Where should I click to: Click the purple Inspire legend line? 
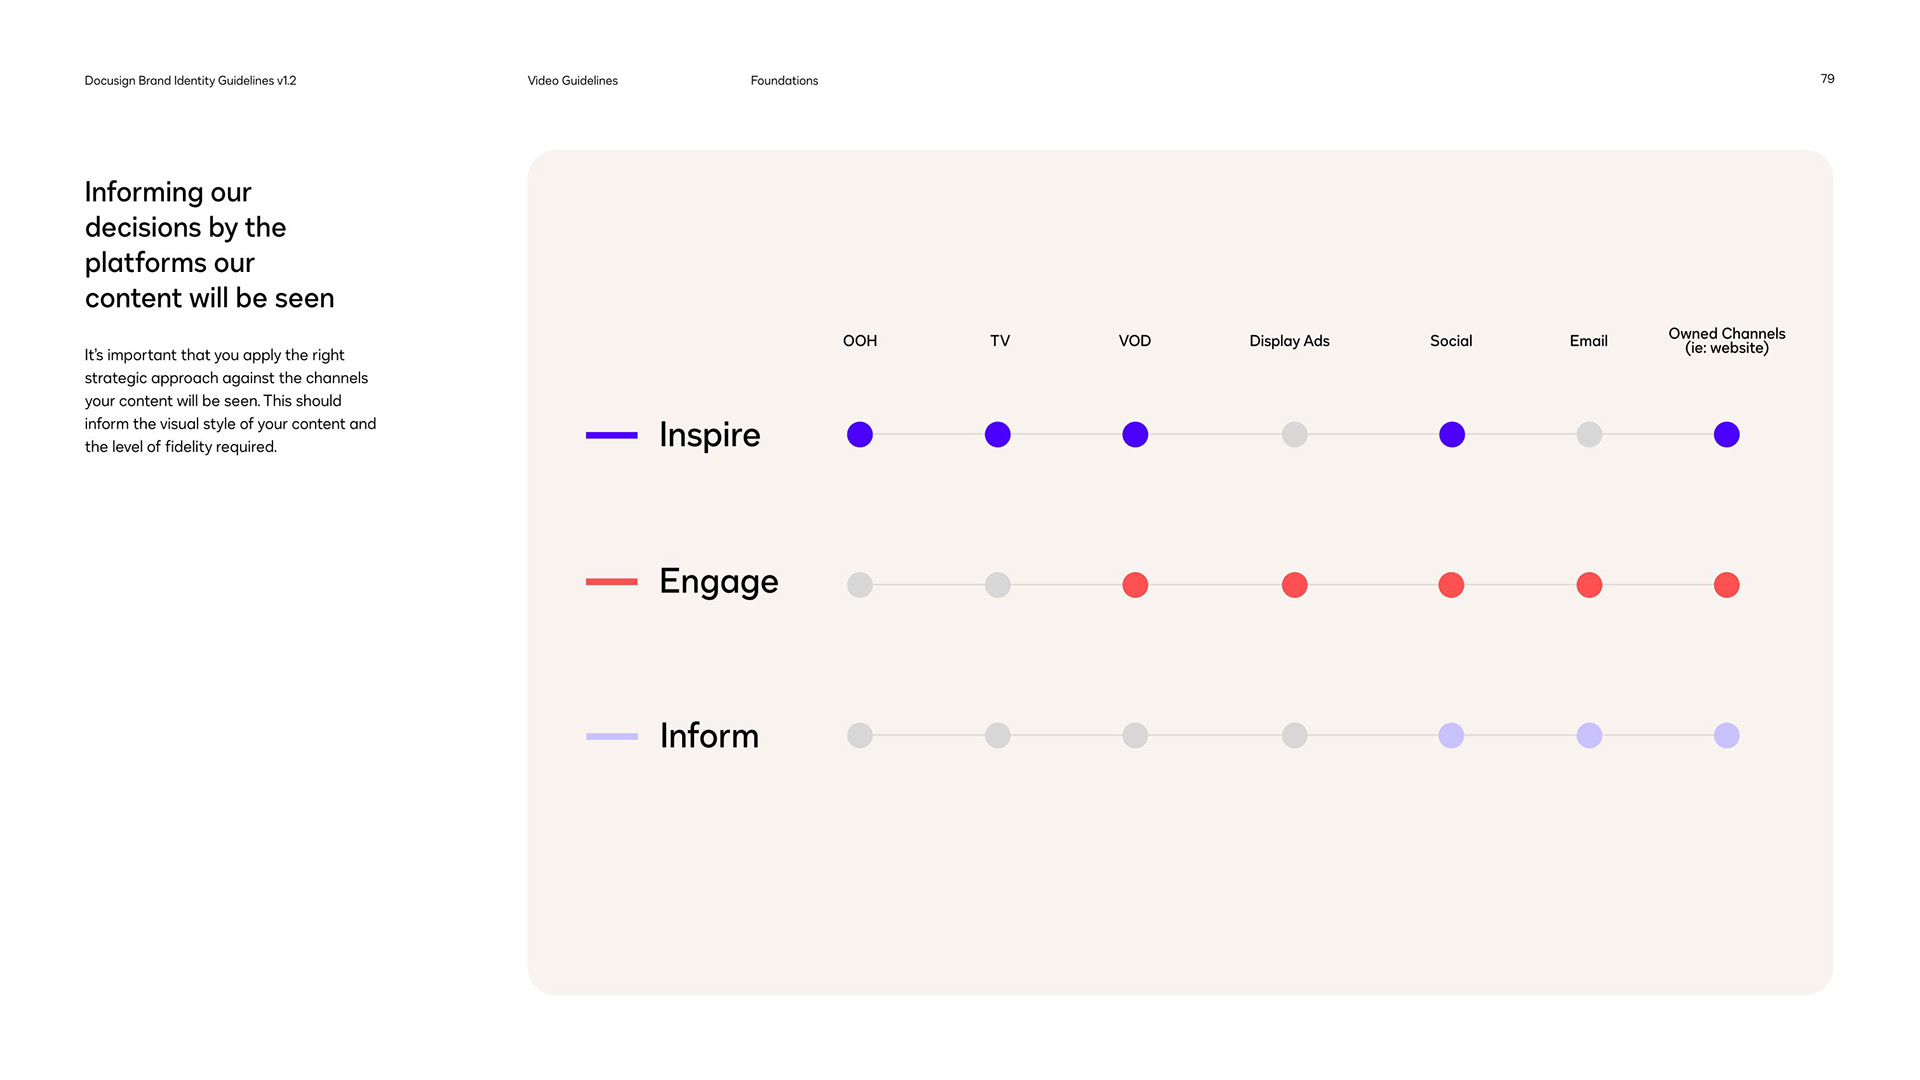(611, 435)
